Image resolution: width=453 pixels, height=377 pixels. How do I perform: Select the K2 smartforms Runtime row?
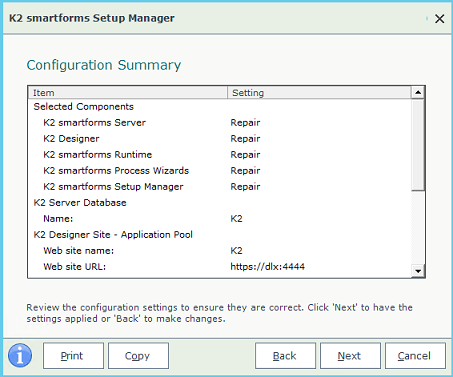tap(220, 155)
